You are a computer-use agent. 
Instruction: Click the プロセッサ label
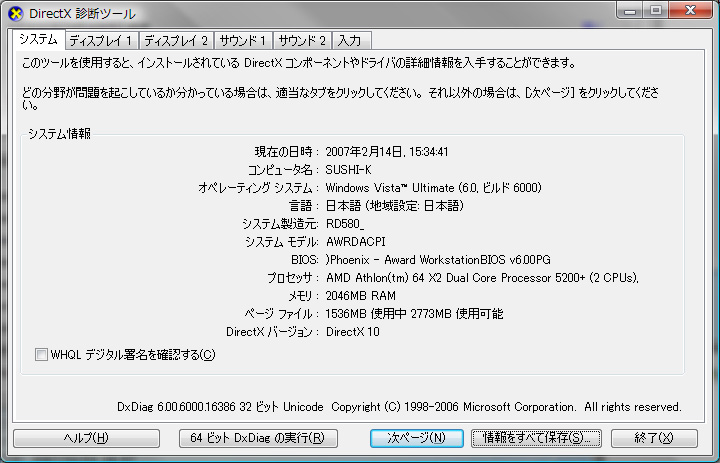pos(293,278)
